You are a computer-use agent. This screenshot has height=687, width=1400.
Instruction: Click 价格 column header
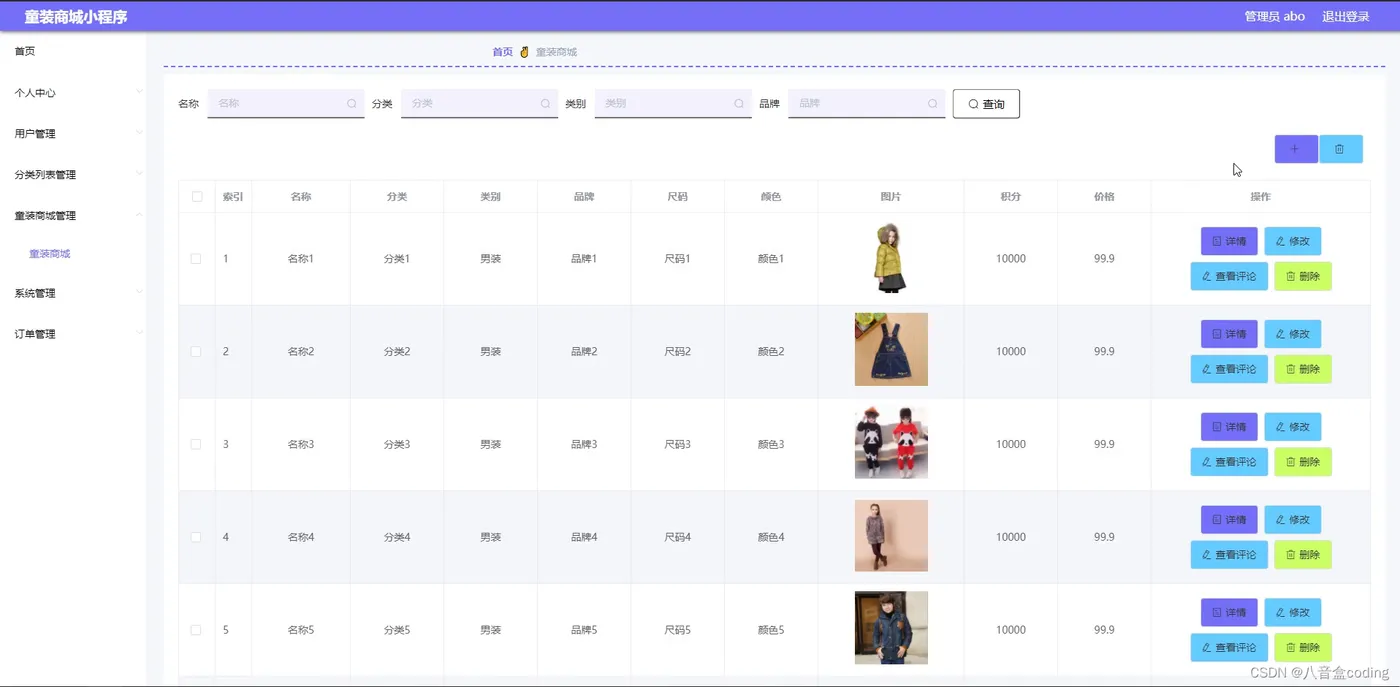(x=1104, y=197)
